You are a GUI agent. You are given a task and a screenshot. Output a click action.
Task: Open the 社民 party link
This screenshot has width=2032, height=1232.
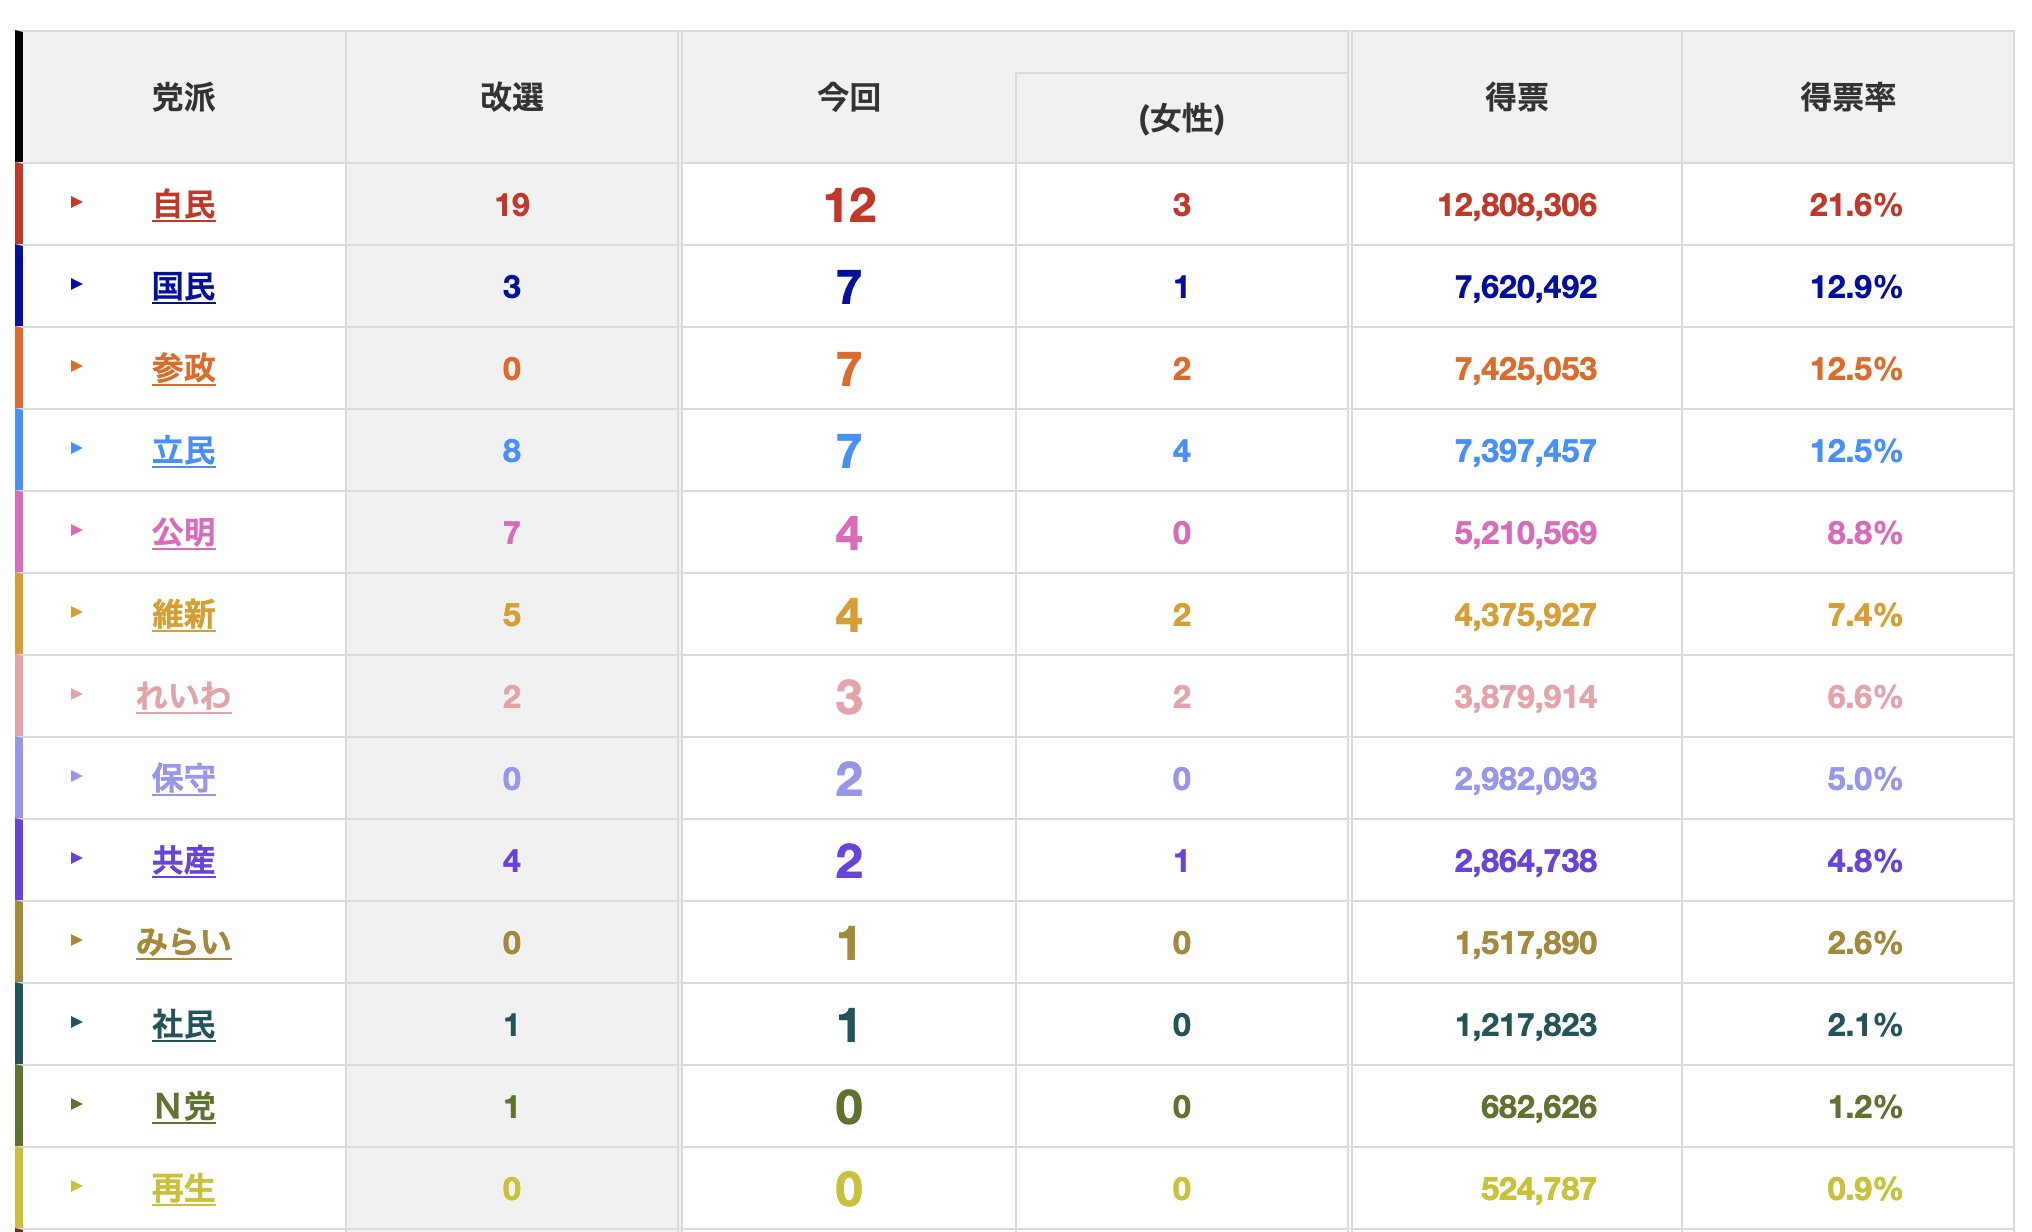[x=184, y=1025]
